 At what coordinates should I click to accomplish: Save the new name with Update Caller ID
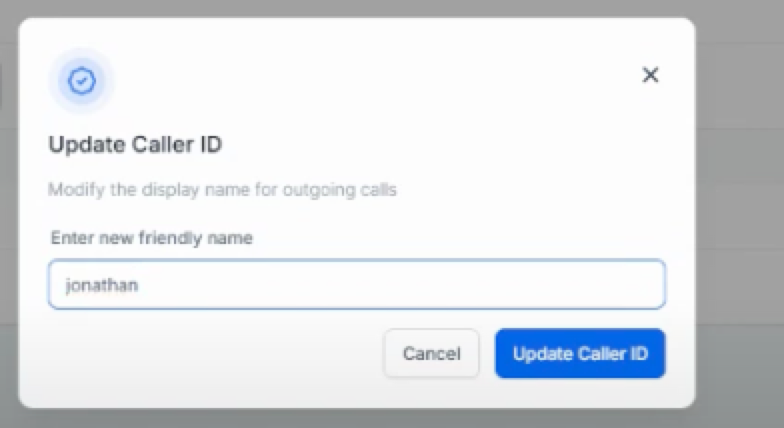pyautogui.click(x=580, y=354)
